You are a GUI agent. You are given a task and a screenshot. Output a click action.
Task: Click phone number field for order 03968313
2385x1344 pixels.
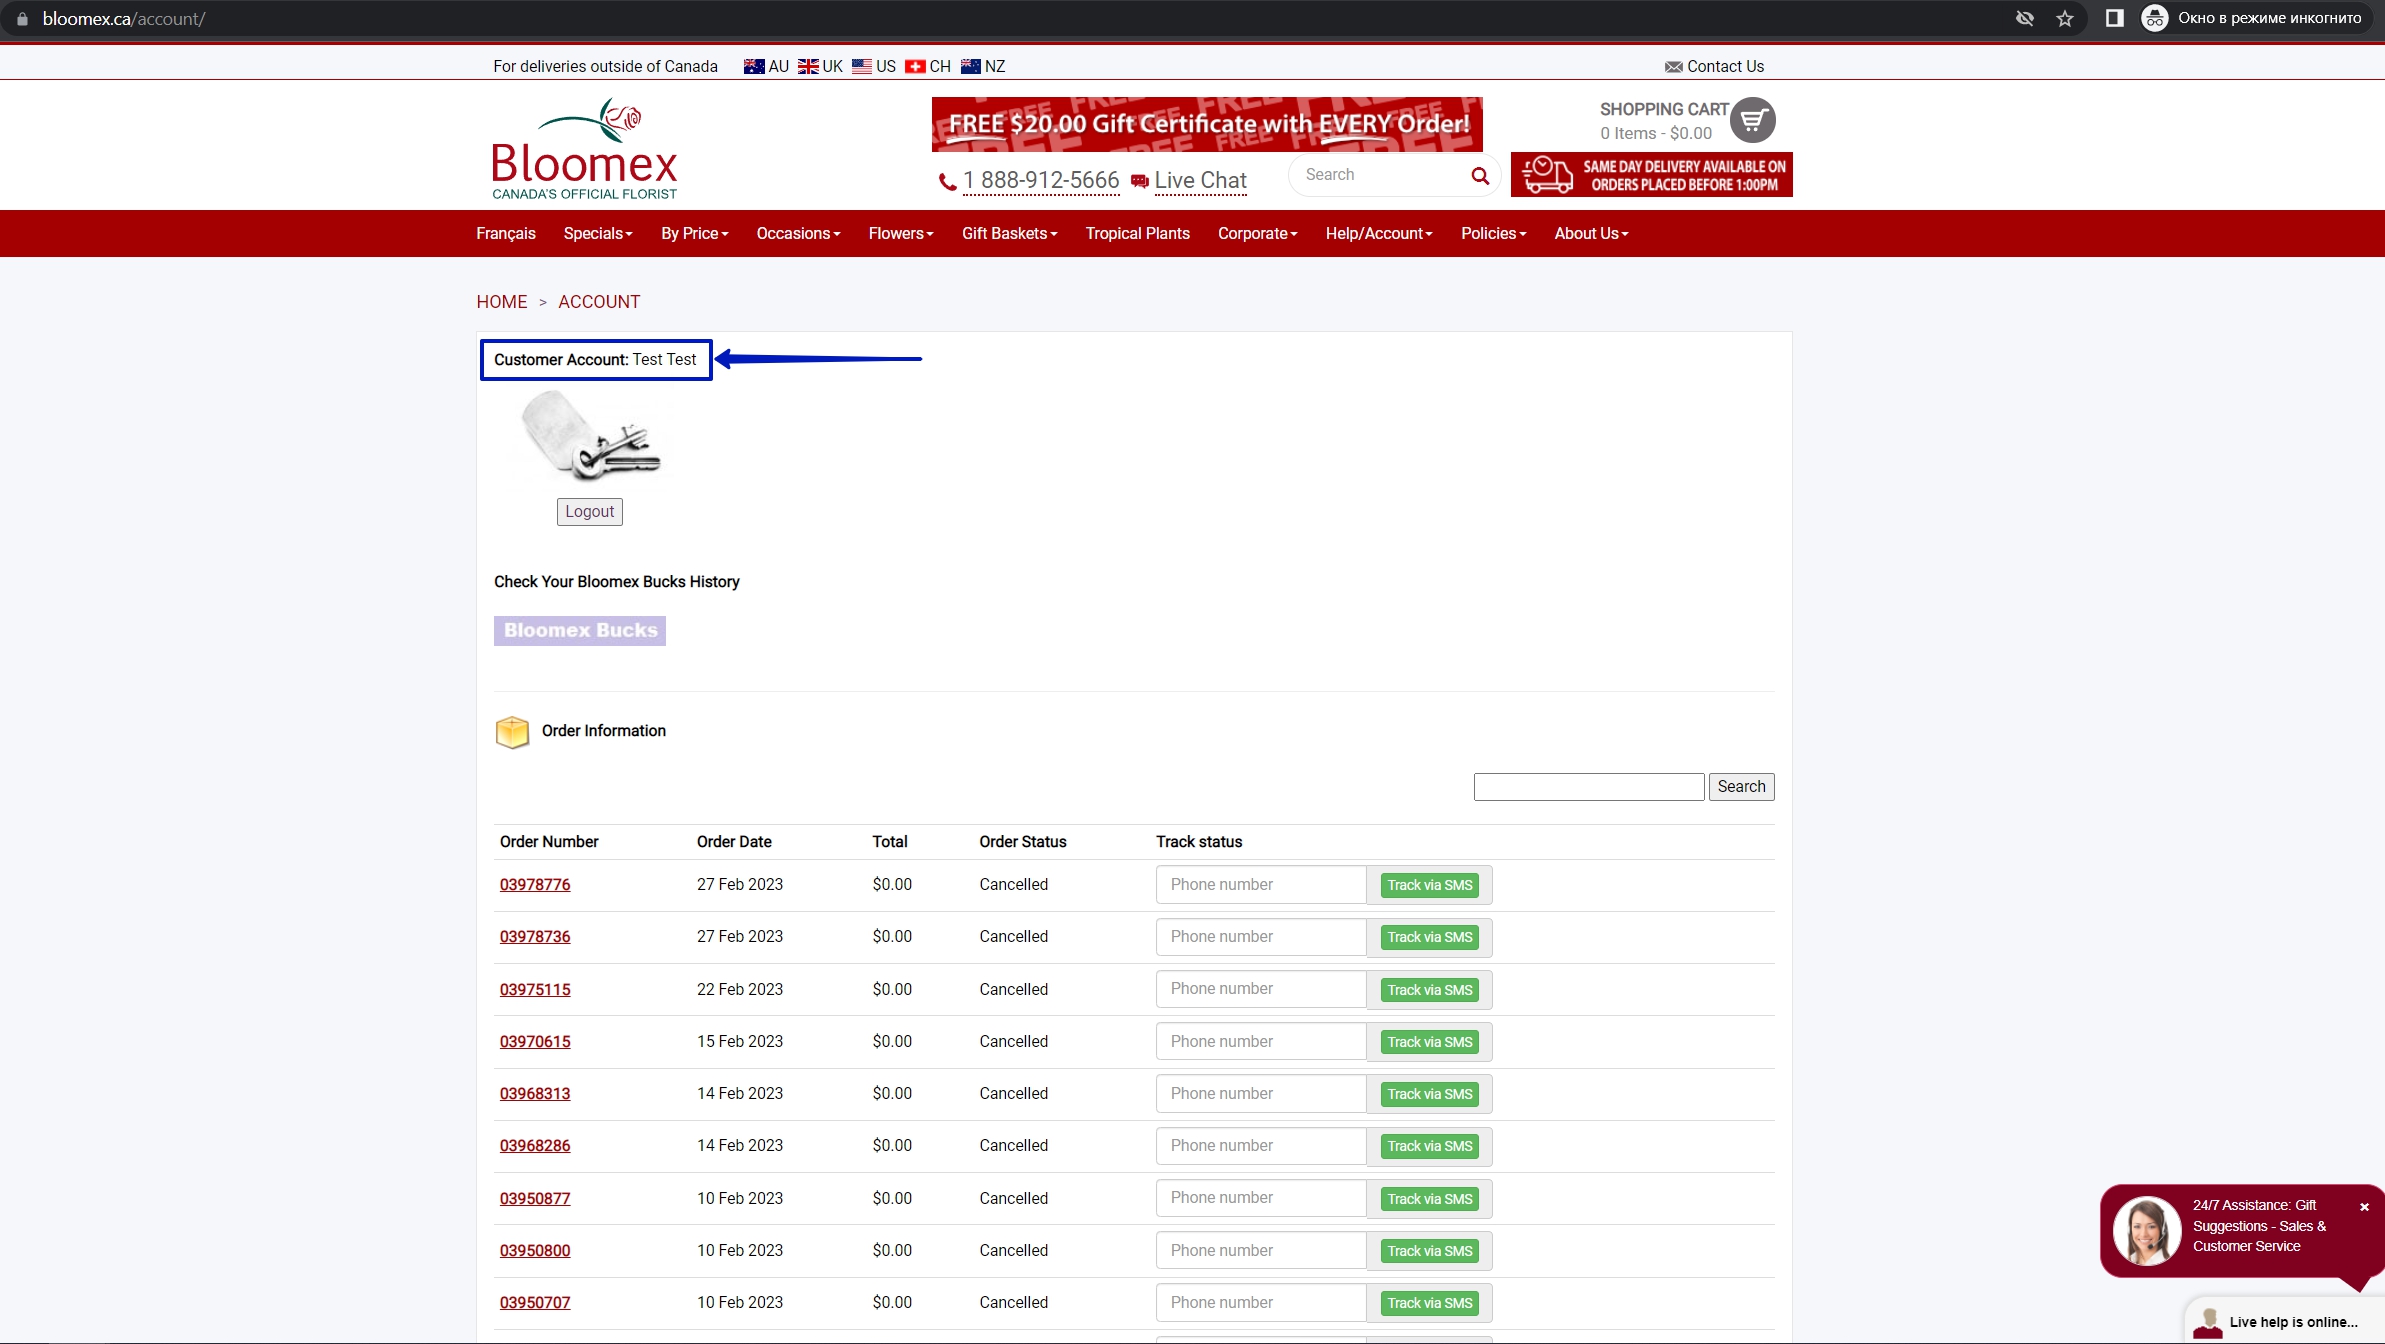tap(1260, 1094)
